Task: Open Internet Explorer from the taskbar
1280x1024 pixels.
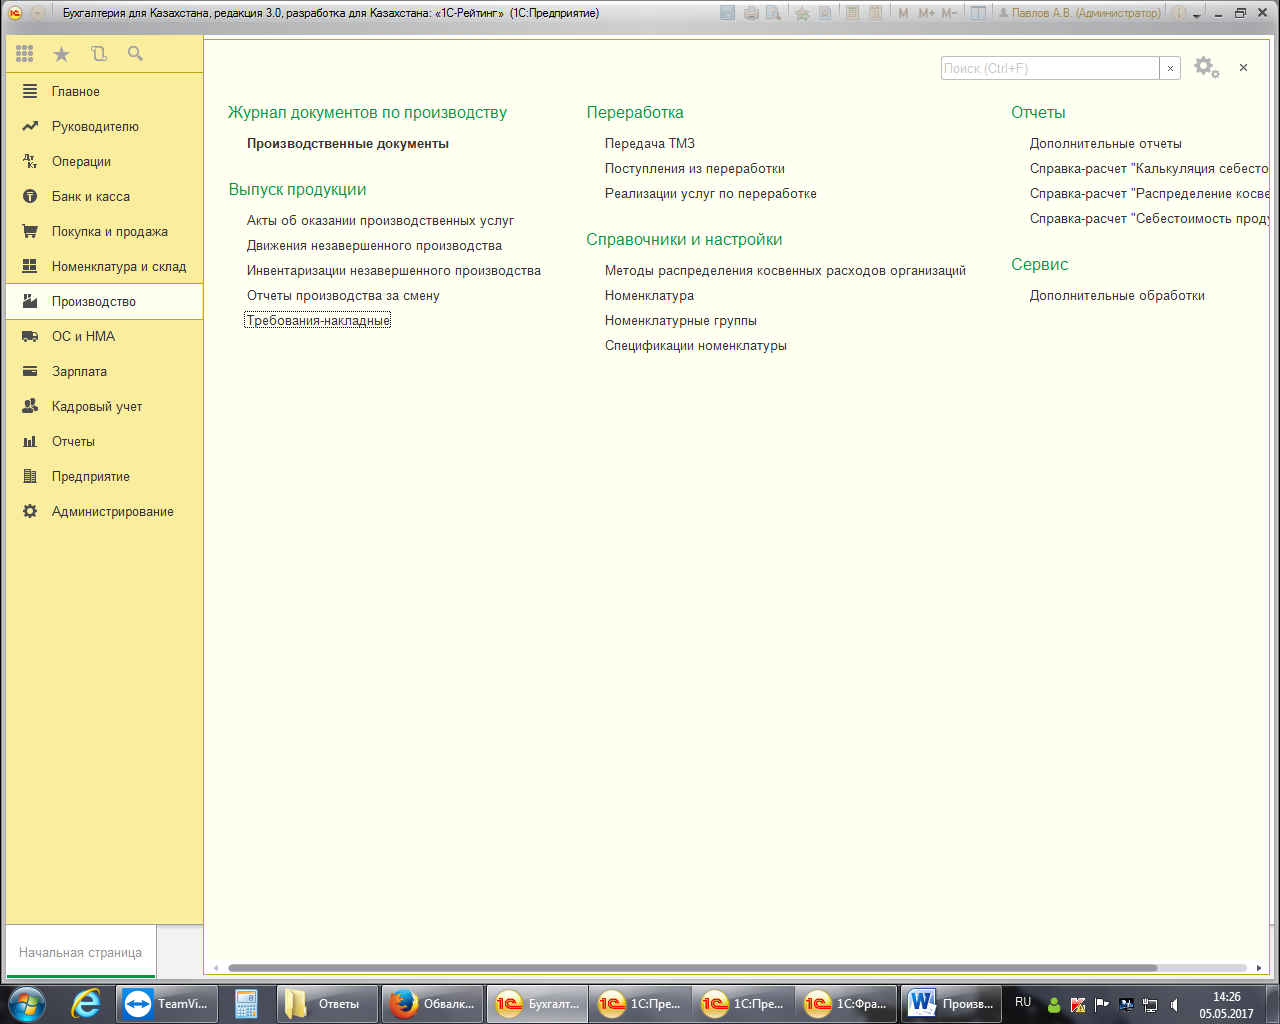Action: 86,1003
